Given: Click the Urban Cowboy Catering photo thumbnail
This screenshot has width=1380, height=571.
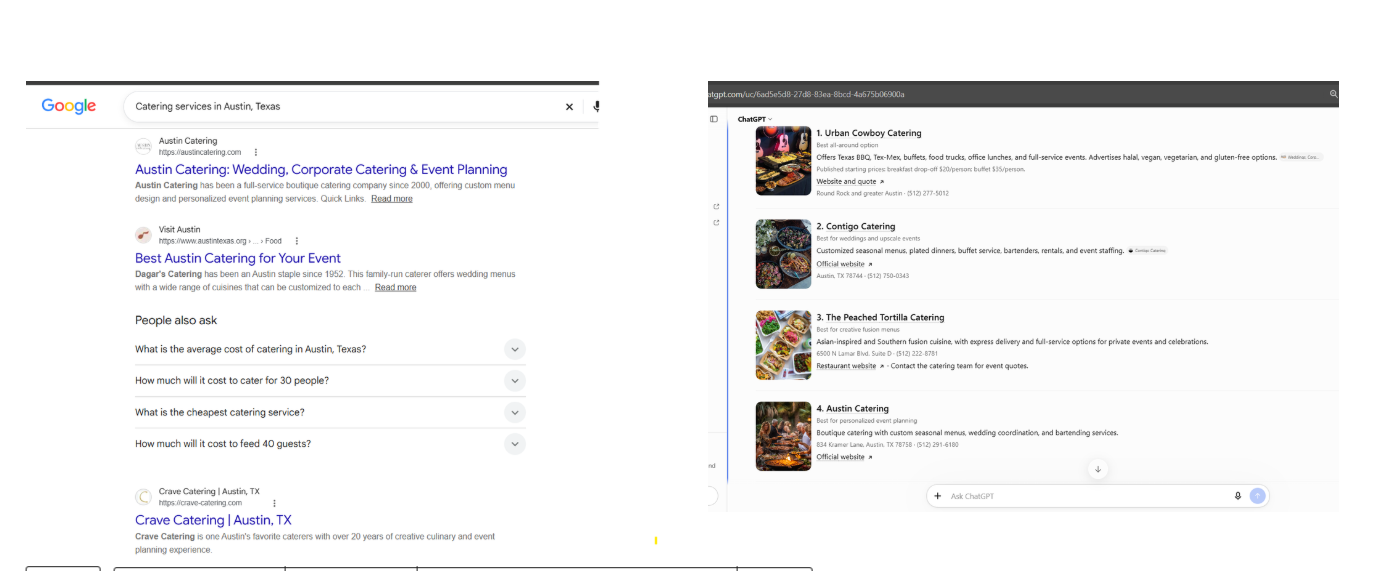Looking at the screenshot, I should click(783, 161).
